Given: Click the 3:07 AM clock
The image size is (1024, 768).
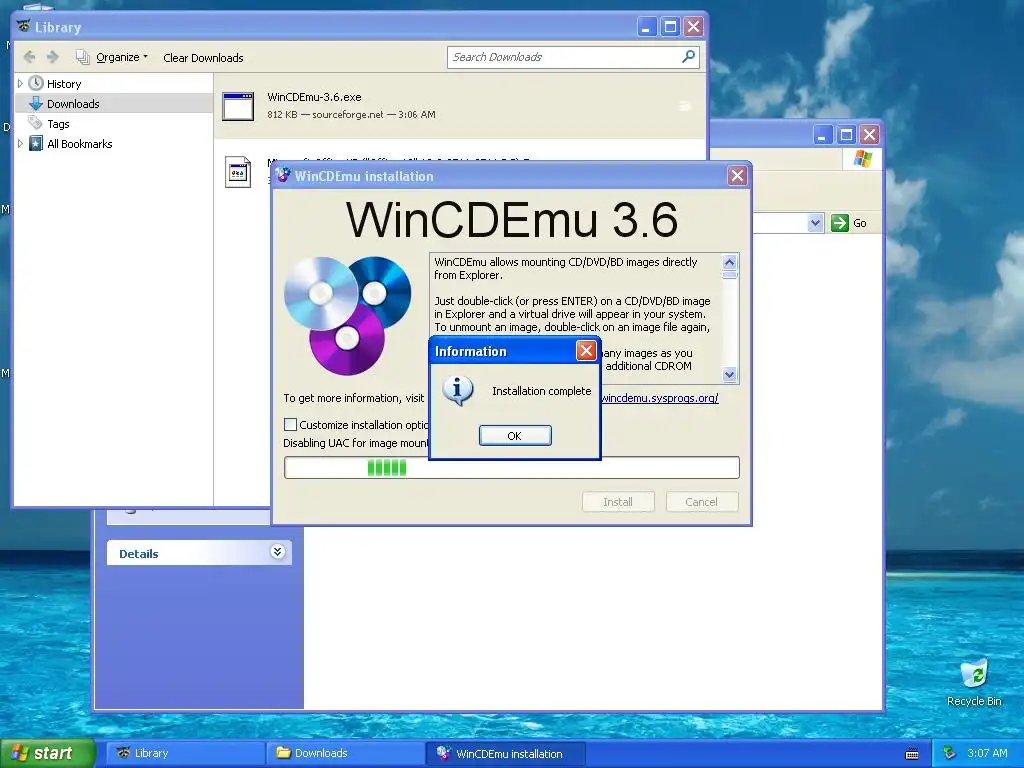Looking at the screenshot, I should coord(987,753).
